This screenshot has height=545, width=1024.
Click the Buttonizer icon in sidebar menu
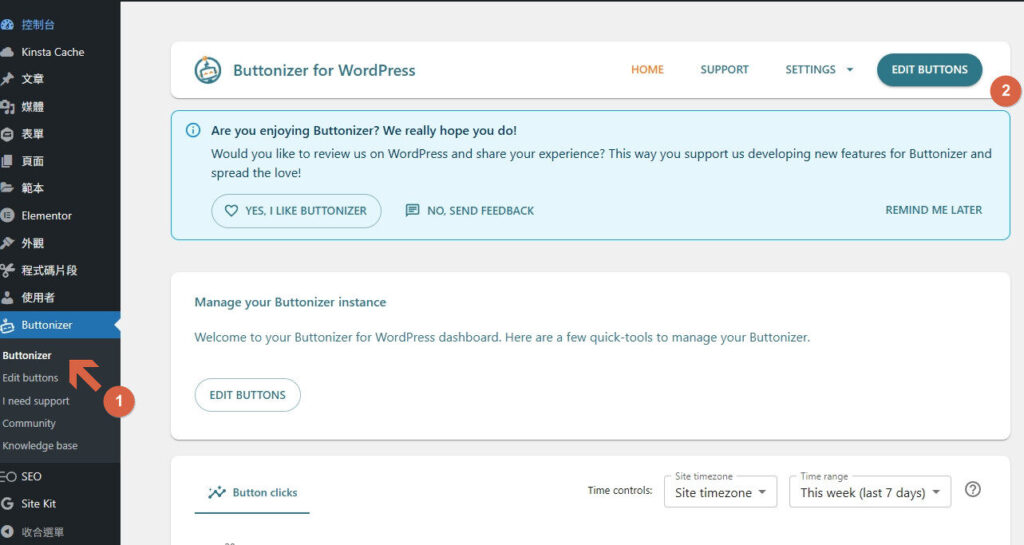(8, 325)
